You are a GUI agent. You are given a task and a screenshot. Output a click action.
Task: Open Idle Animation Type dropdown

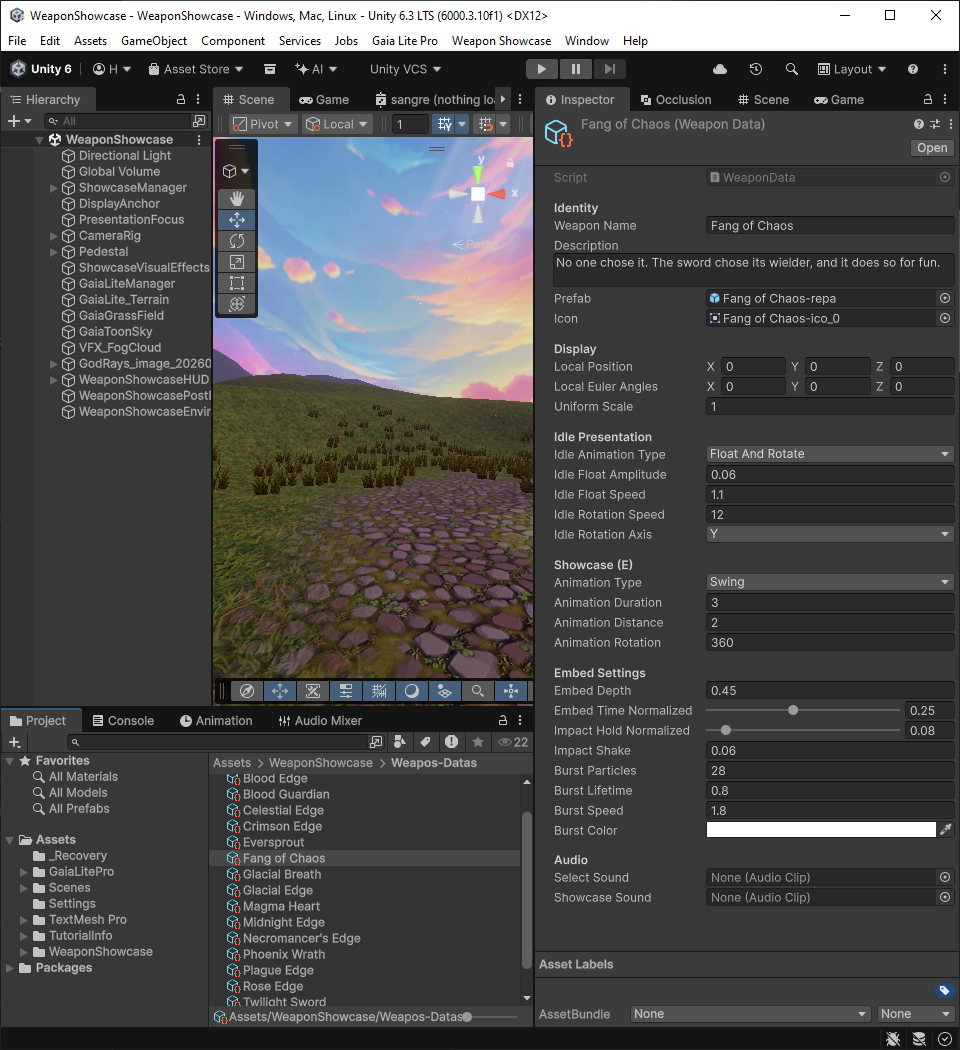coord(830,454)
